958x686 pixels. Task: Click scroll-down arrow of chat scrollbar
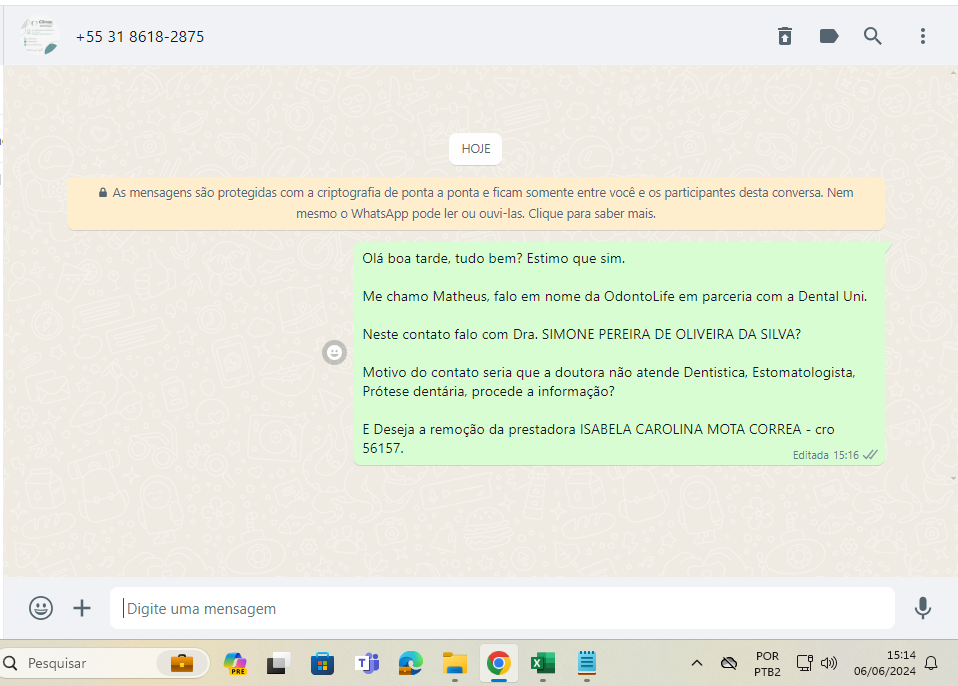tap(954, 479)
